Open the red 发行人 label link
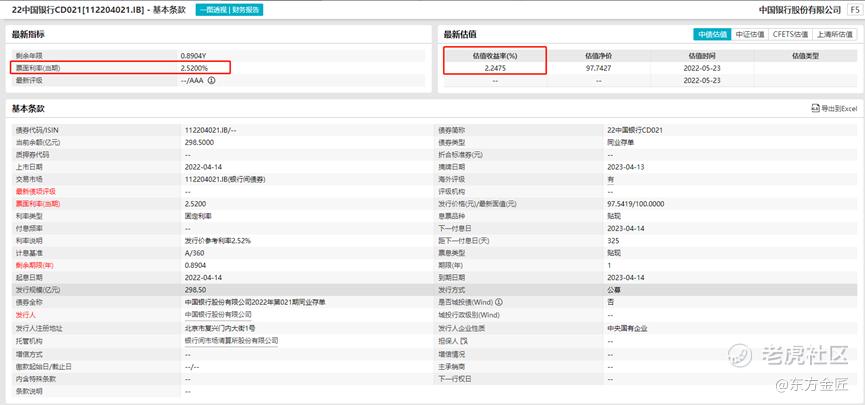 [x=25, y=315]
